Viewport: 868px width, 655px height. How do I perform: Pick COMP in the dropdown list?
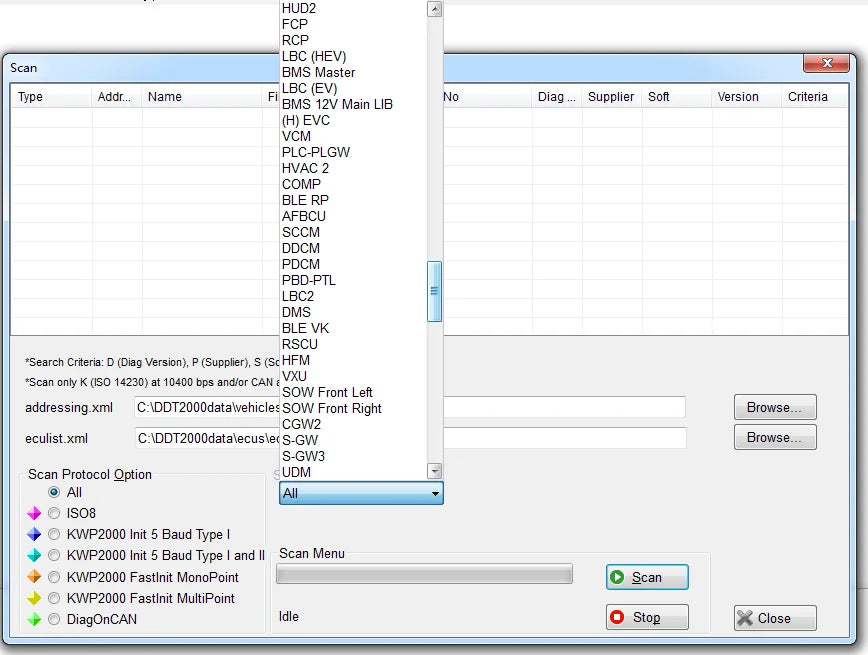353,184
